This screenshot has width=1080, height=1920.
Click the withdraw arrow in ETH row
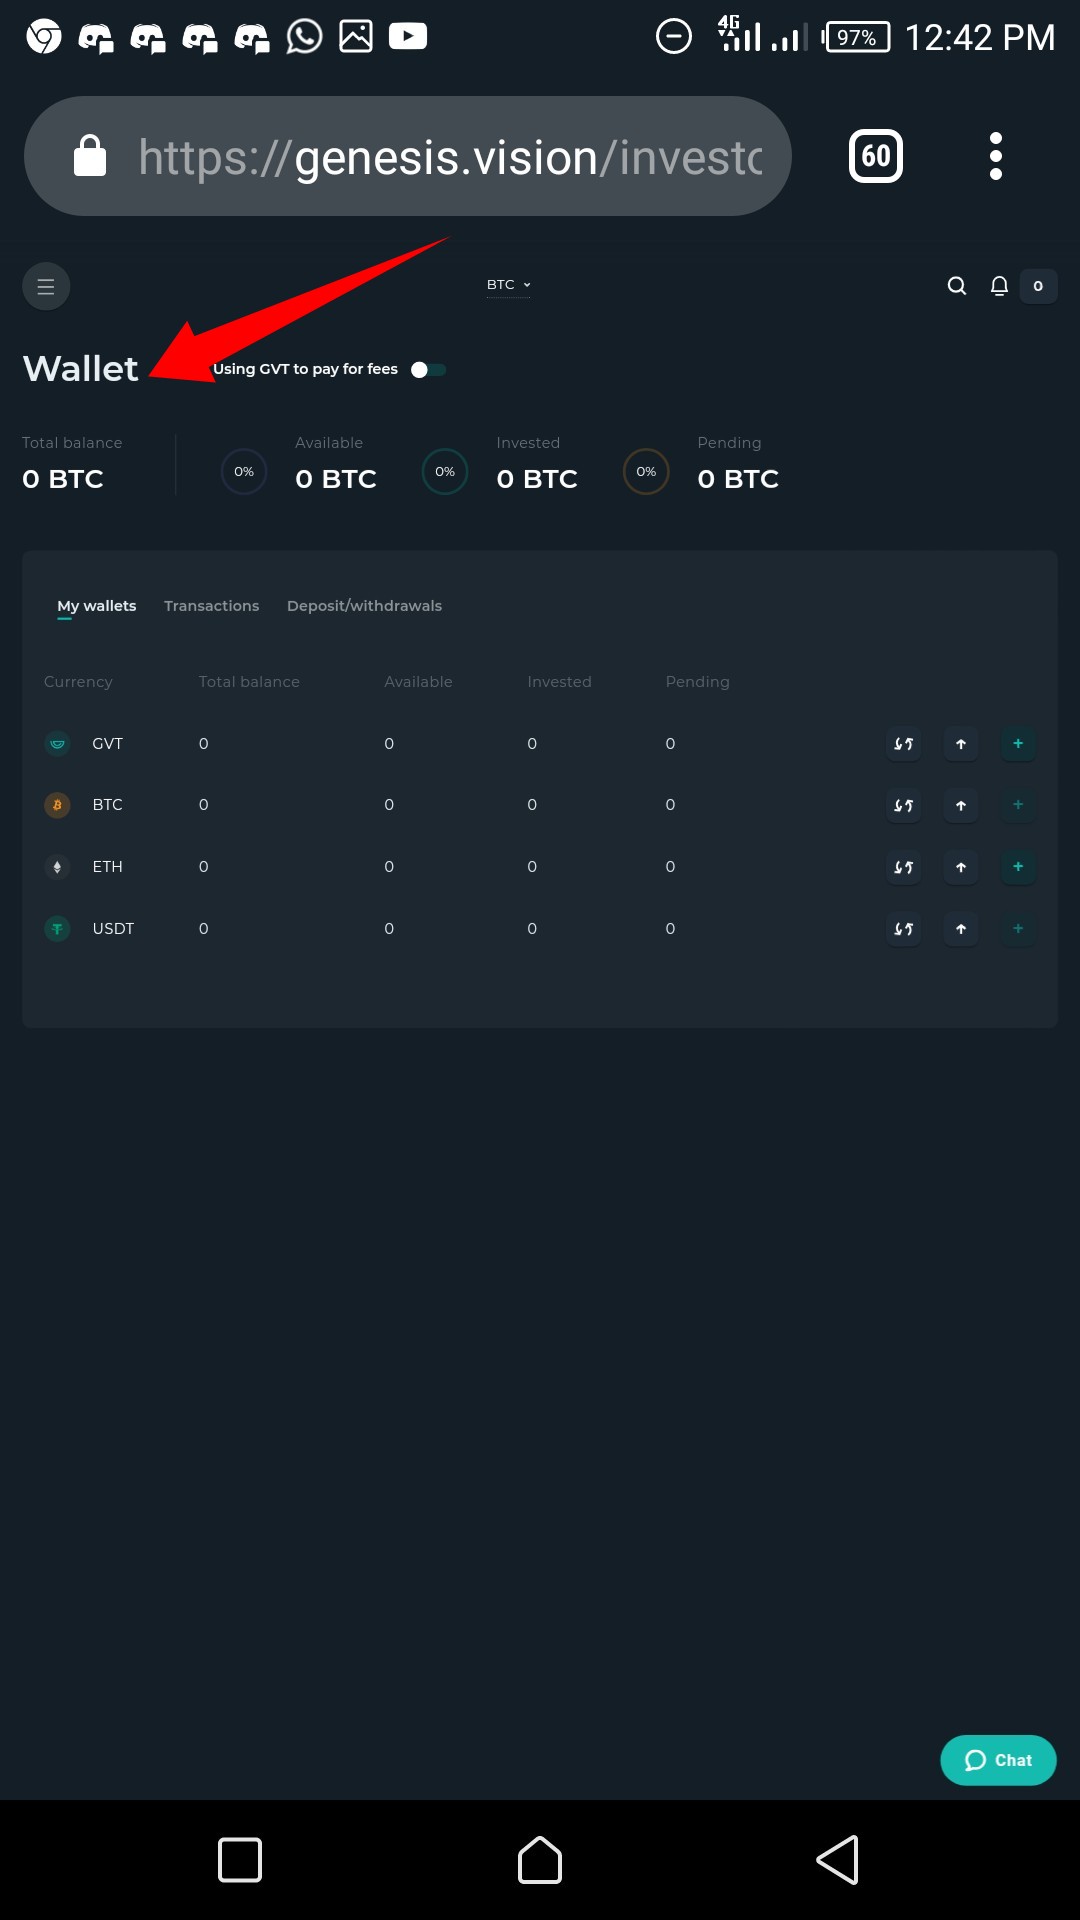coord(961,867)
